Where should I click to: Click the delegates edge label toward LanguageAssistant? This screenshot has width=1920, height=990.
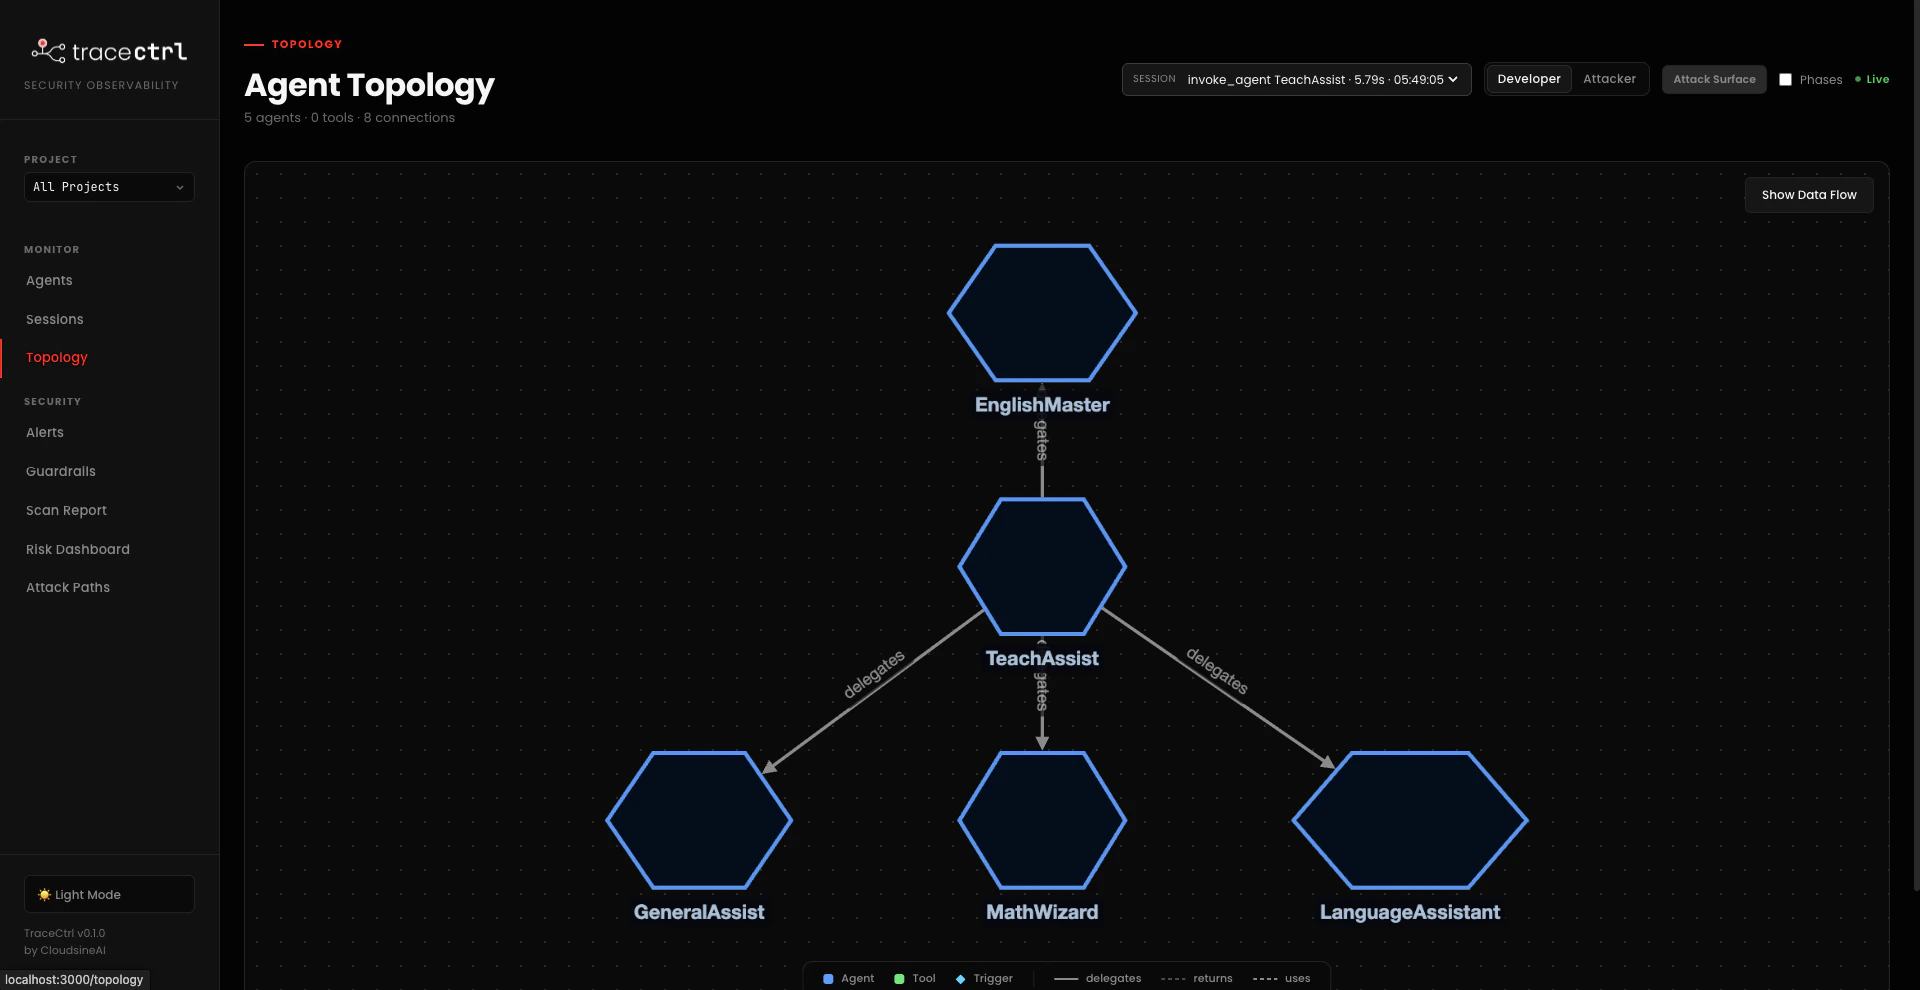1217,670
